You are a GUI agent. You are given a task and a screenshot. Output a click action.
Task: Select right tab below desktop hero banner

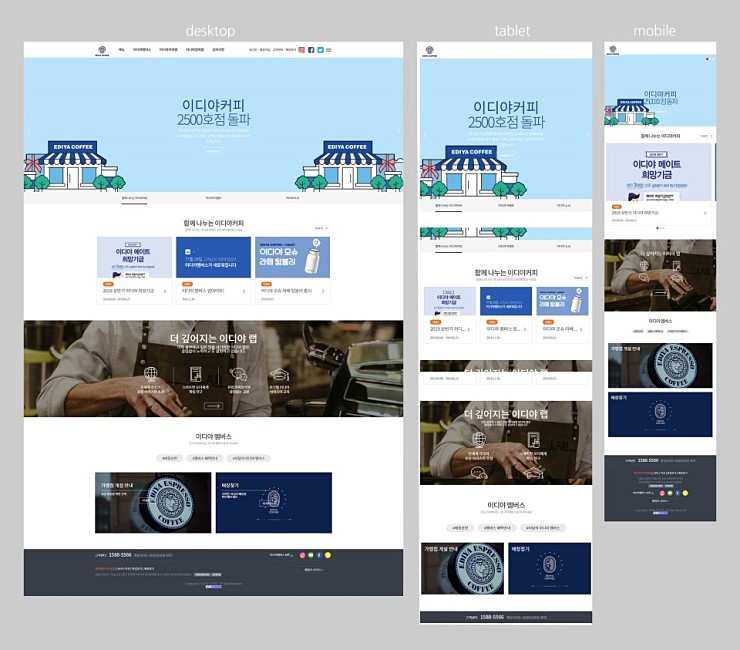(293, 198)
